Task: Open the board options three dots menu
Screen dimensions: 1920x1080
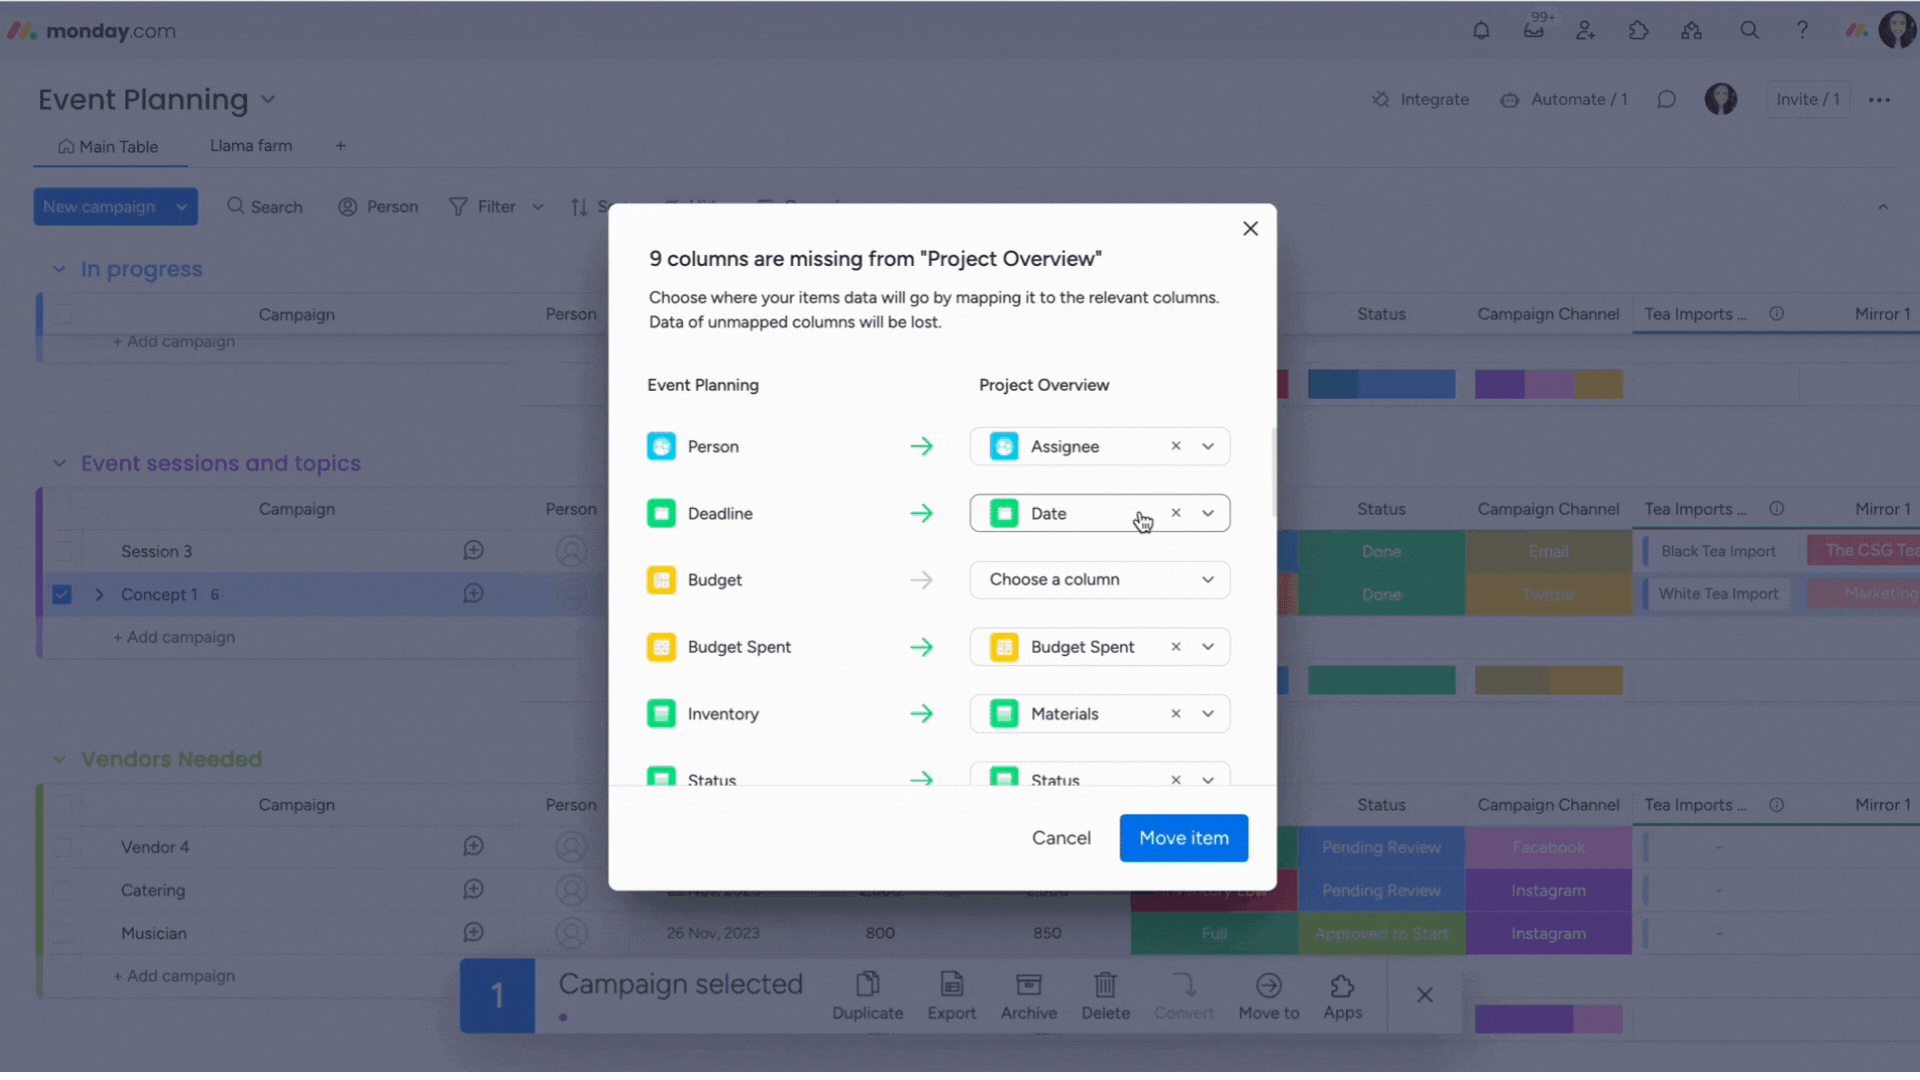Action: [x=1879, y=99]
